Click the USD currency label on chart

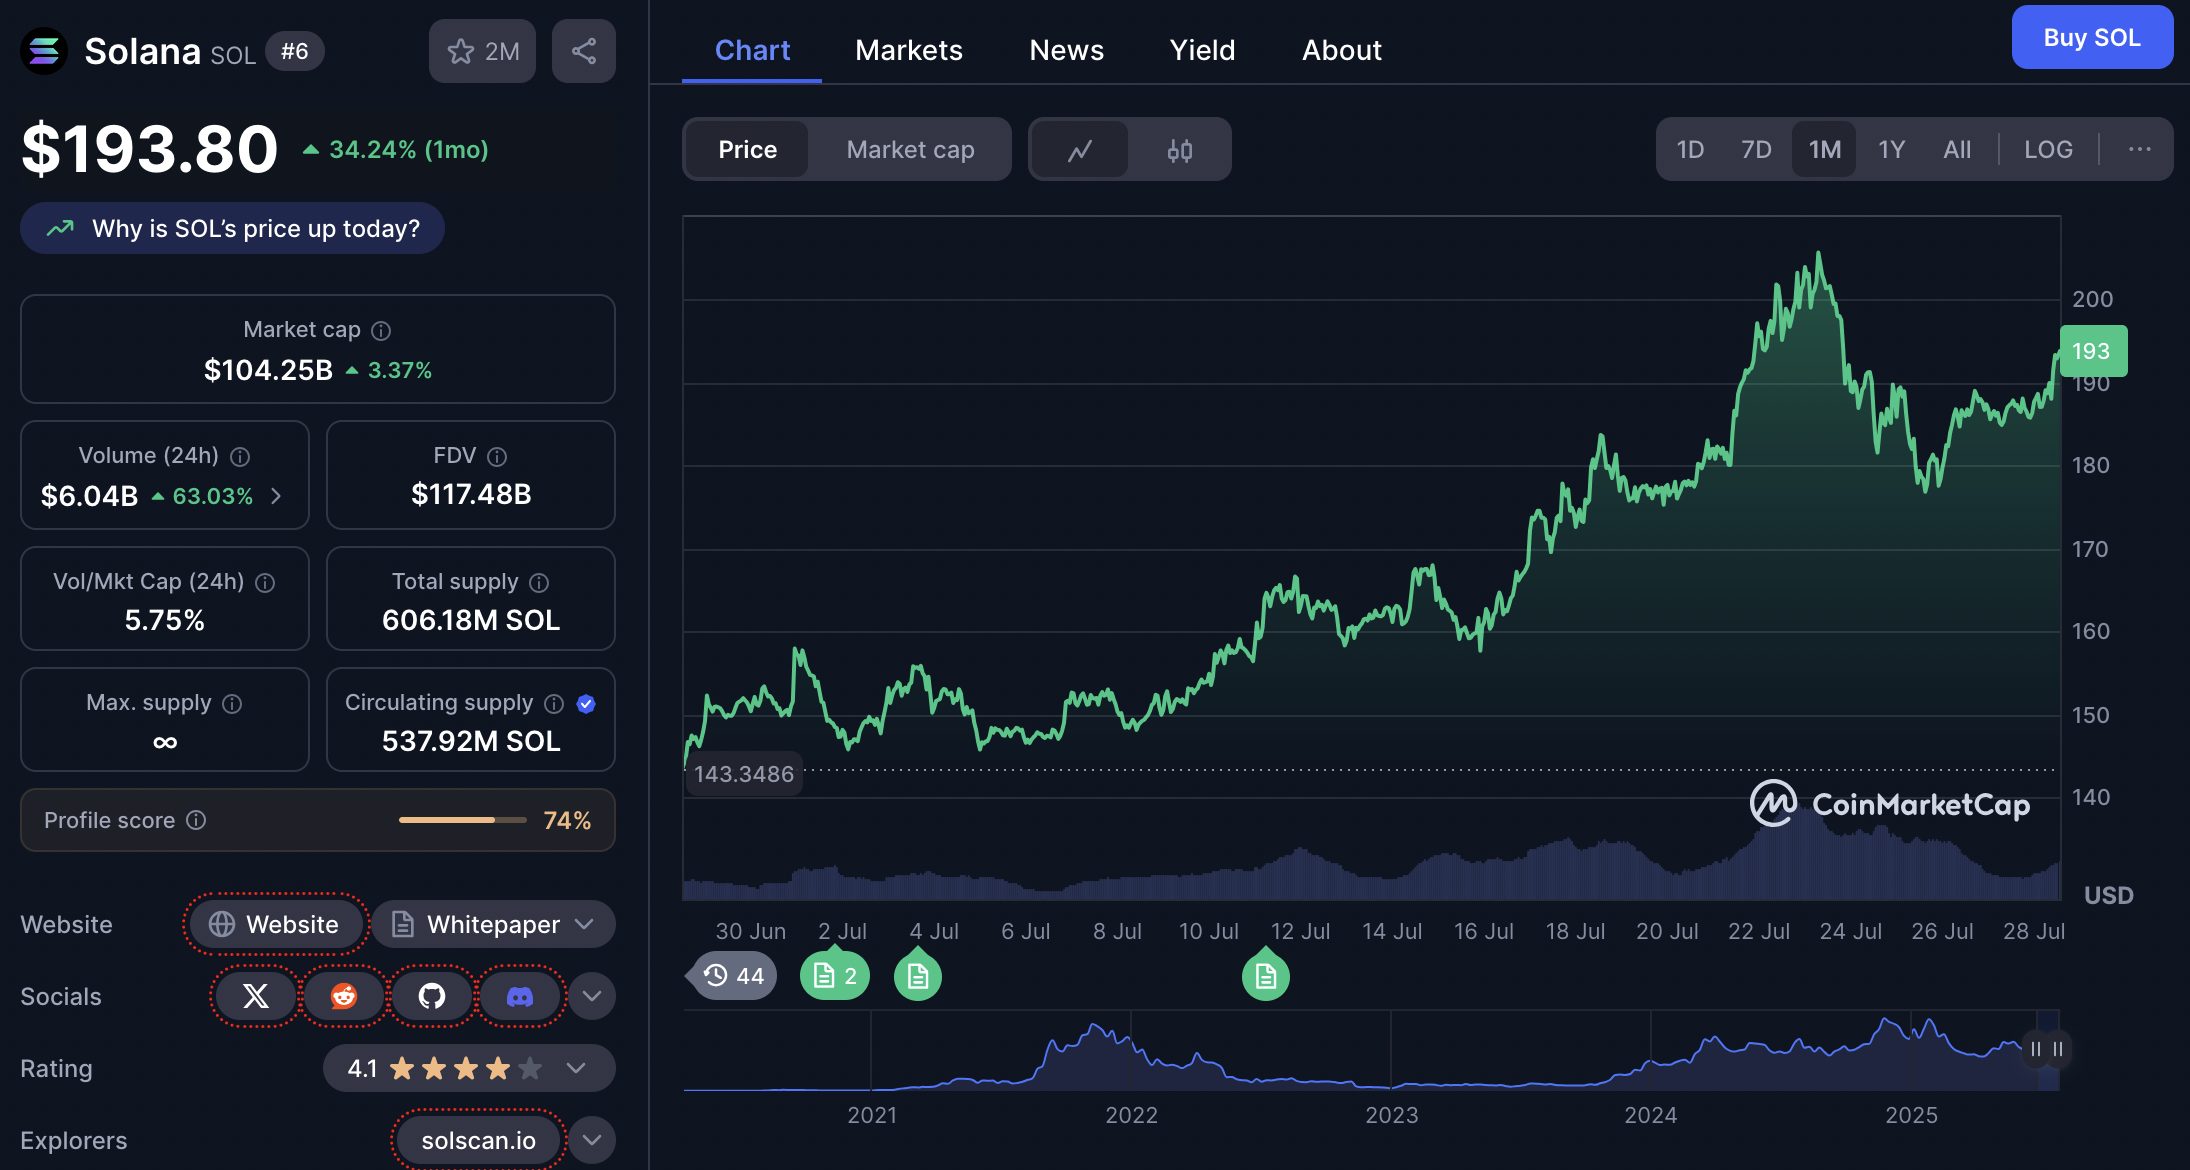[x=2108, y=895]
